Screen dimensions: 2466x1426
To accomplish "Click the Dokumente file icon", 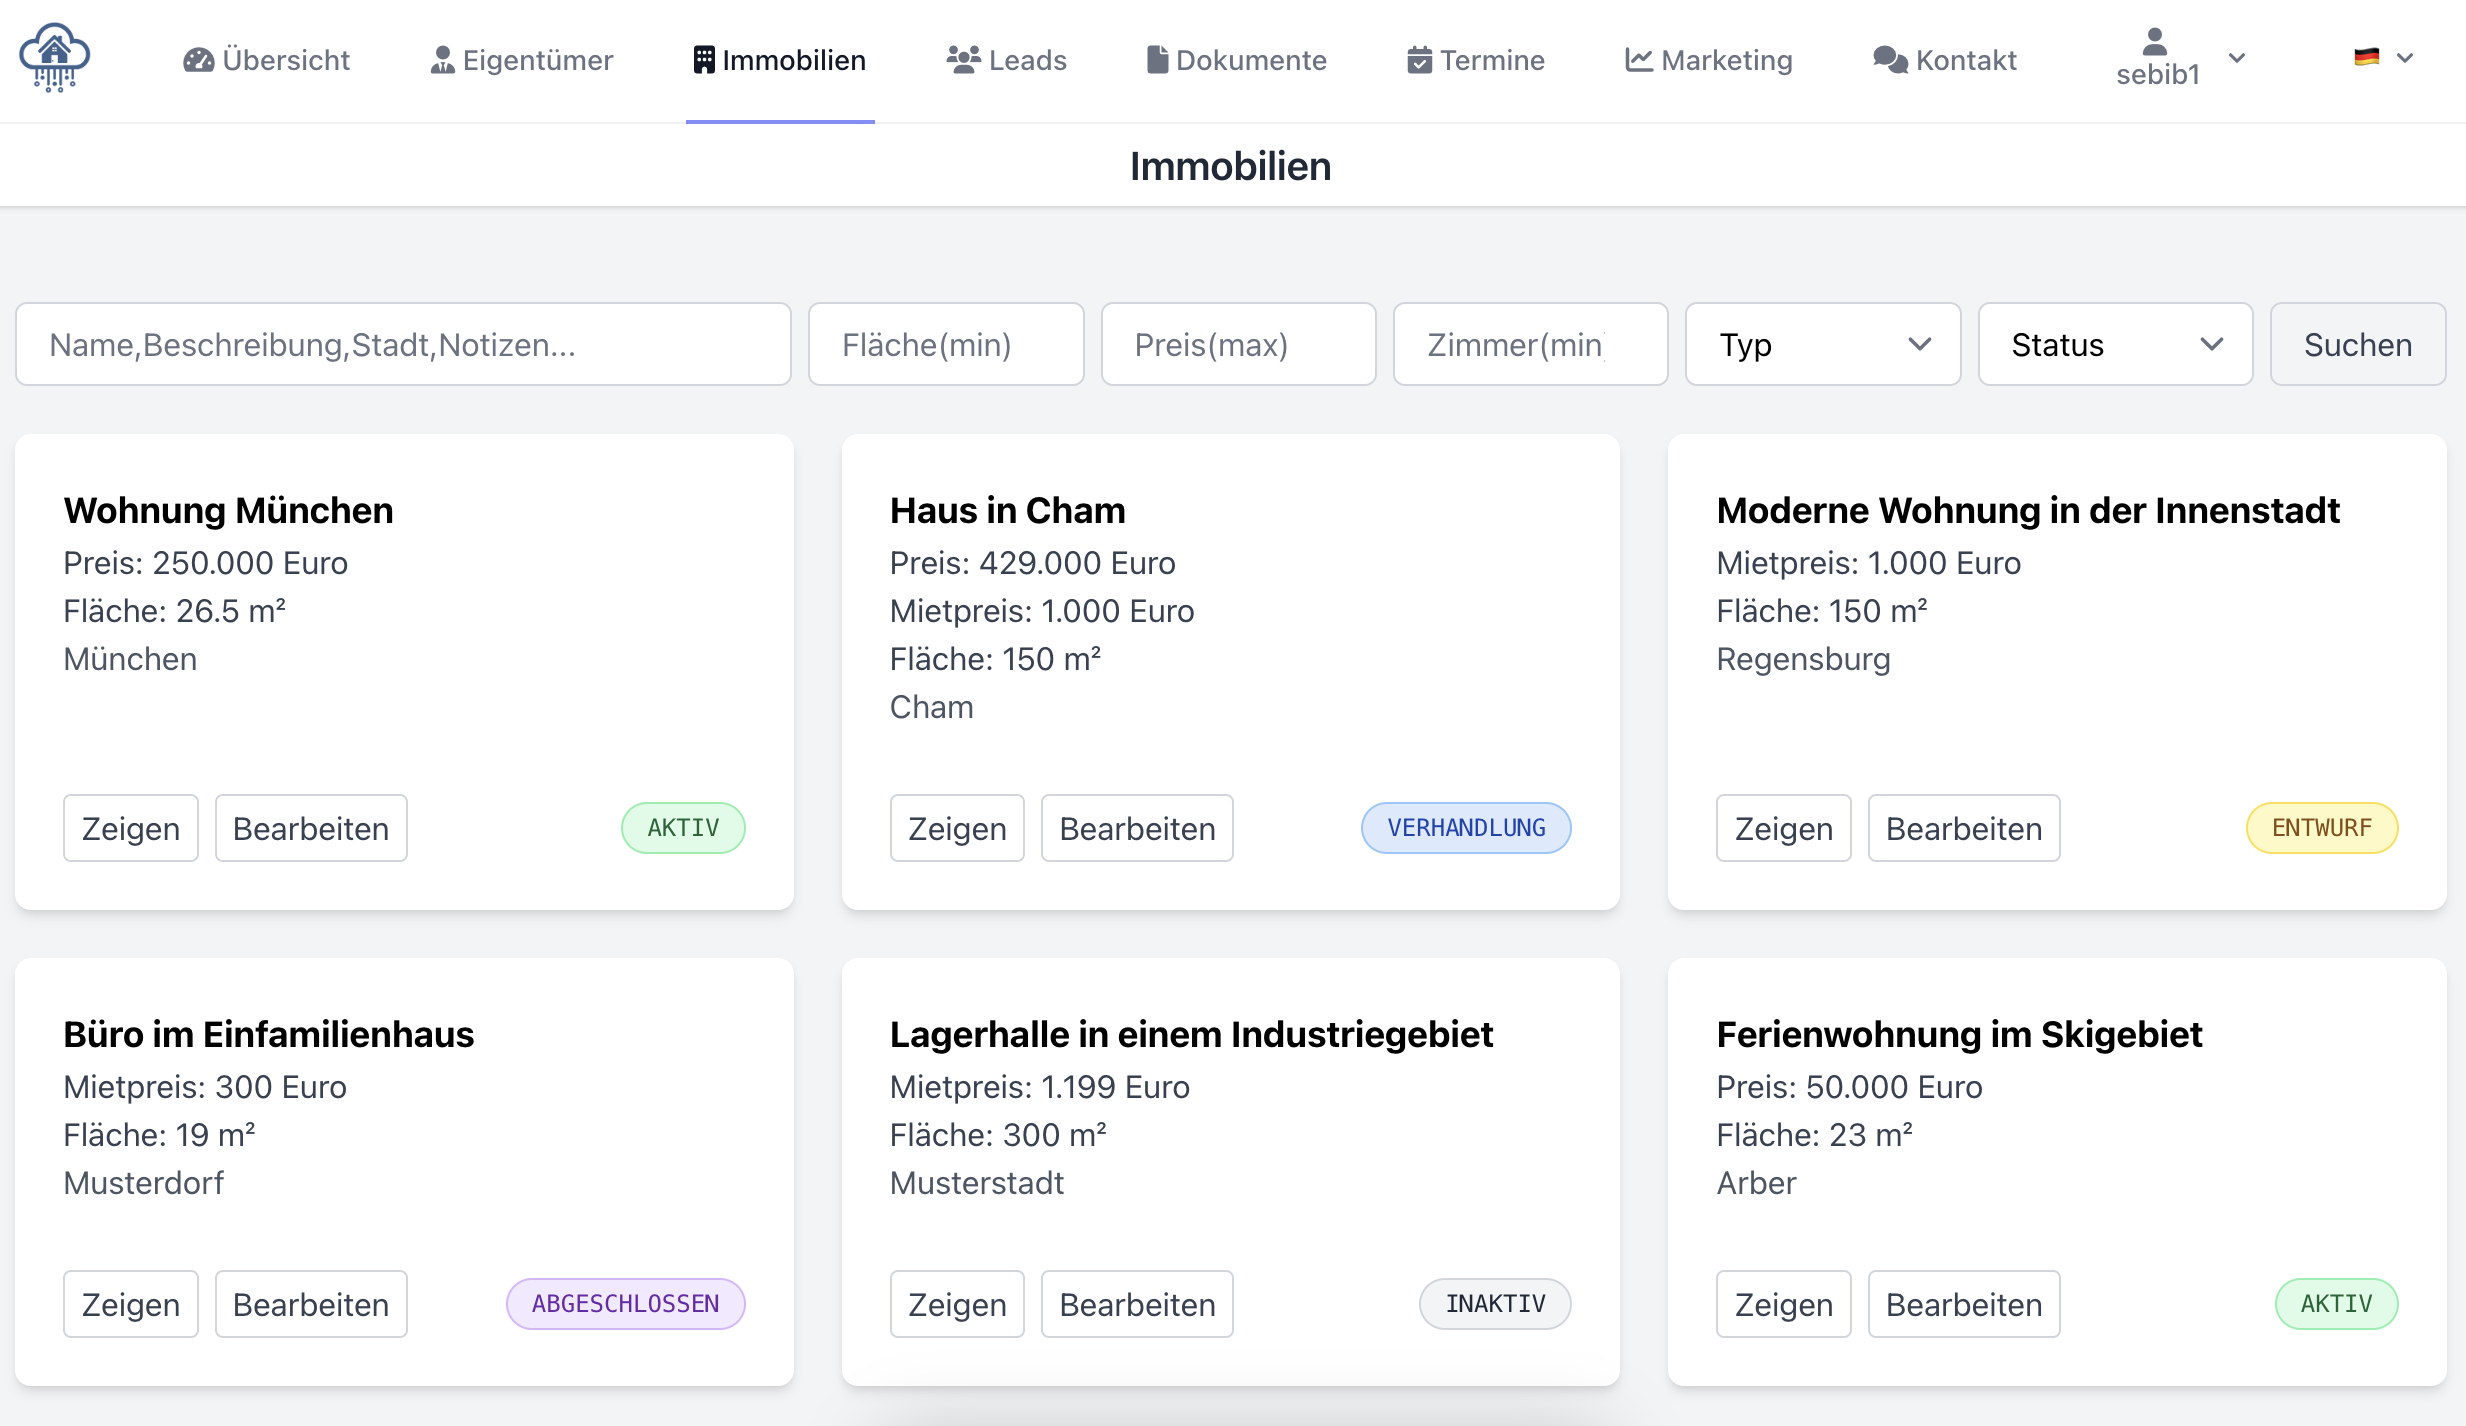I will click(1157, 60).
